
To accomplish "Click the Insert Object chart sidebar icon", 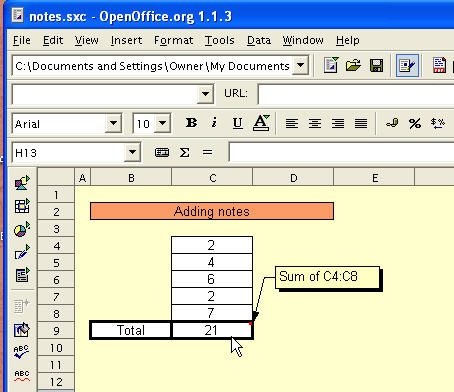I will point(22,229).
